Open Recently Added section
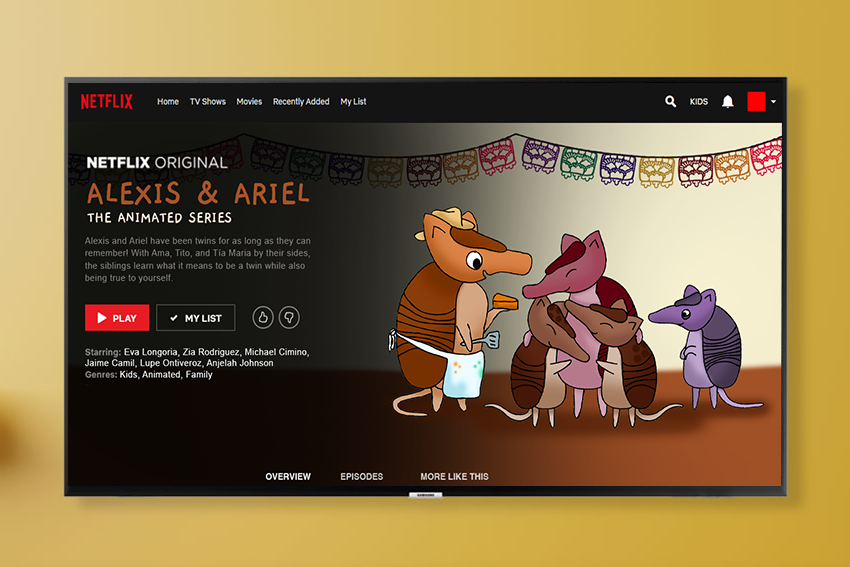Image resolution: width=850 pixels, height=567 pixels. [301, 101]
